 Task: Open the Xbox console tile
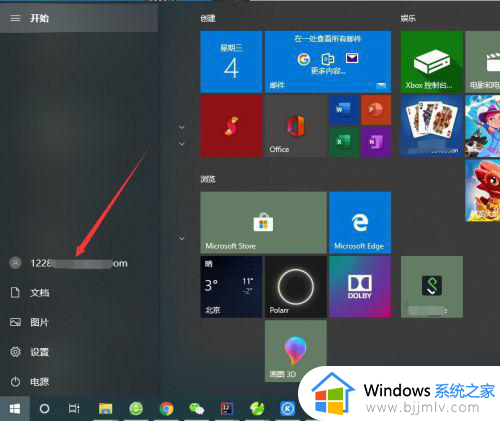click(x=432, y=62)
